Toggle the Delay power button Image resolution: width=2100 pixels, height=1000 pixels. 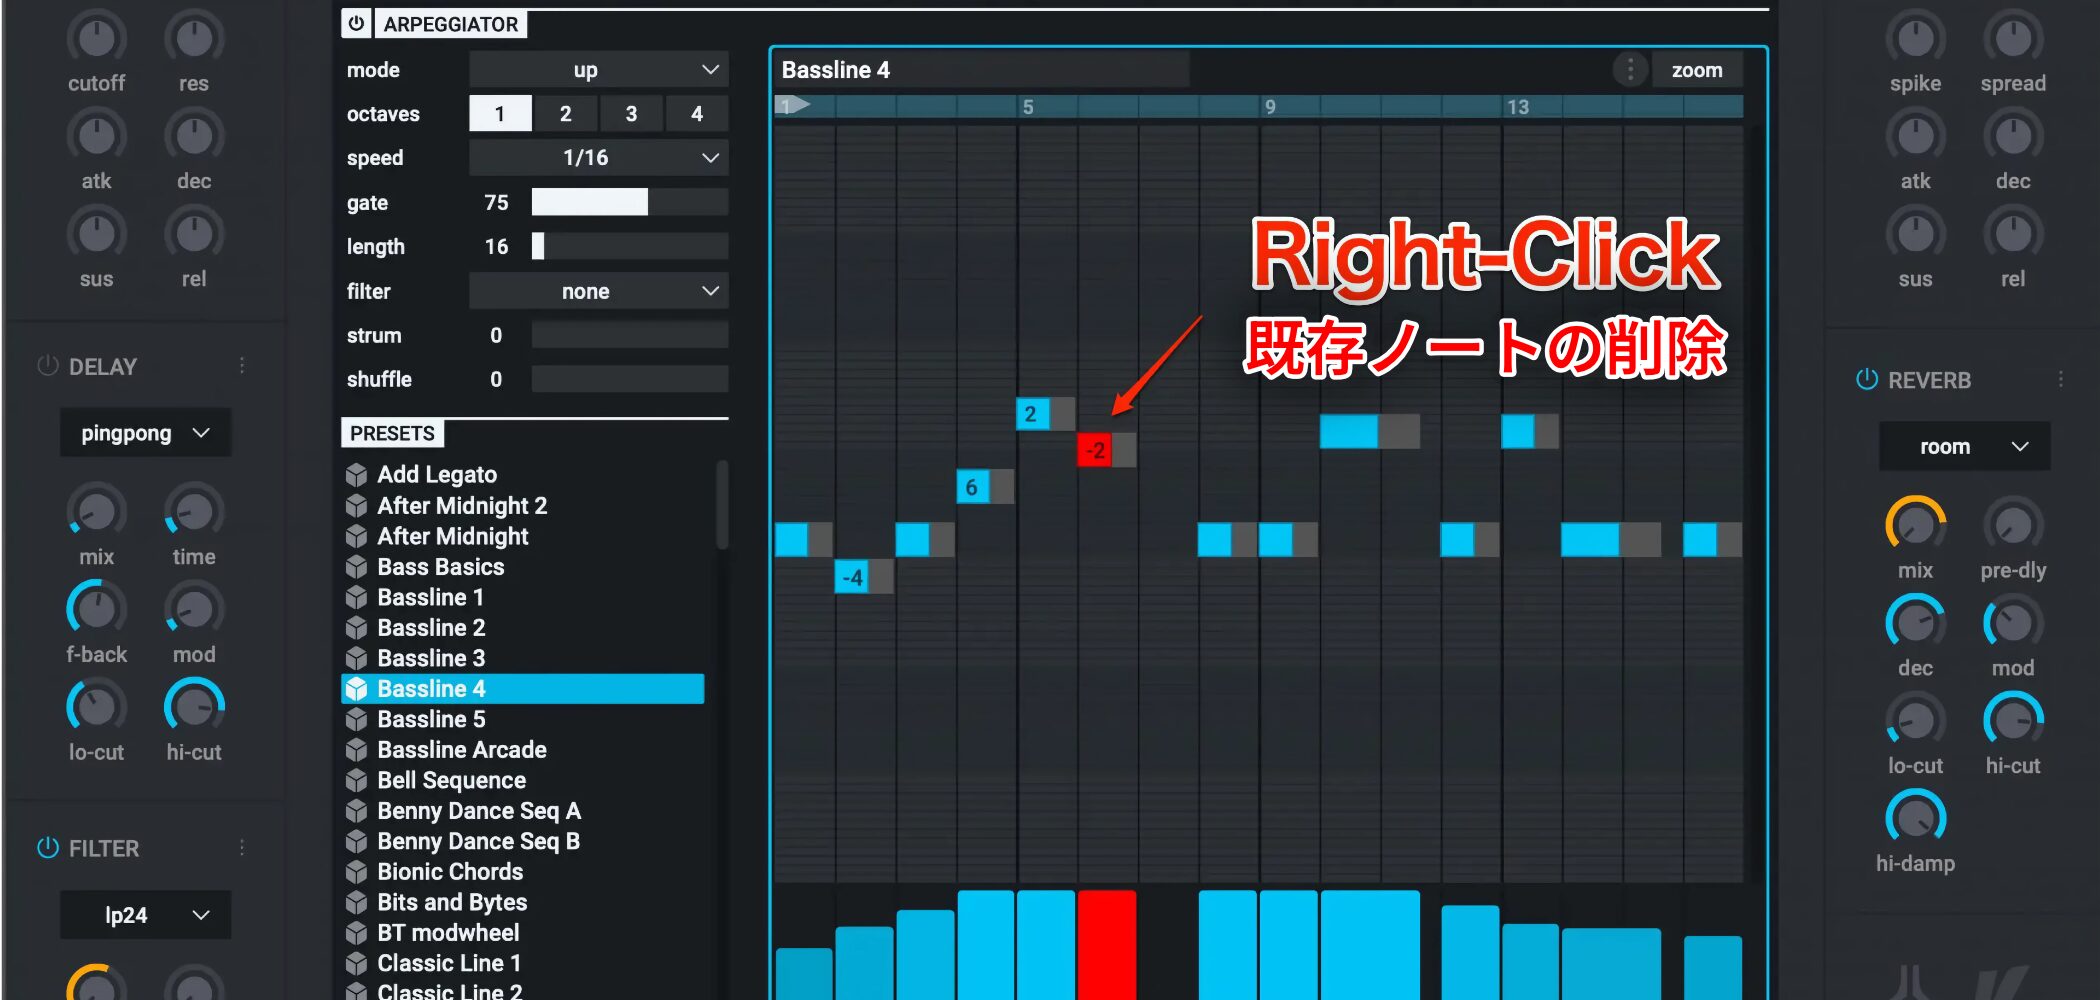pyautogui.click(x=47, y=366)
